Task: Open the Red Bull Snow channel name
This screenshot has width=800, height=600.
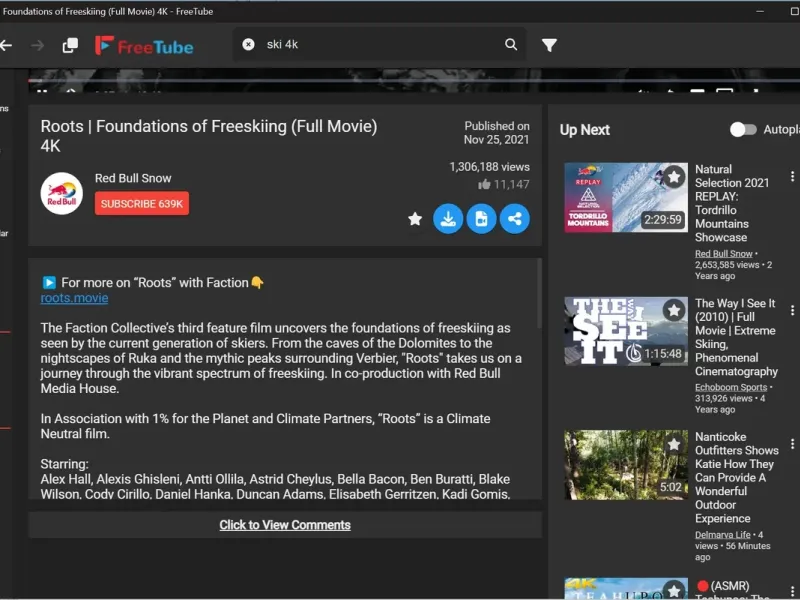Action: tap(133, 178)
